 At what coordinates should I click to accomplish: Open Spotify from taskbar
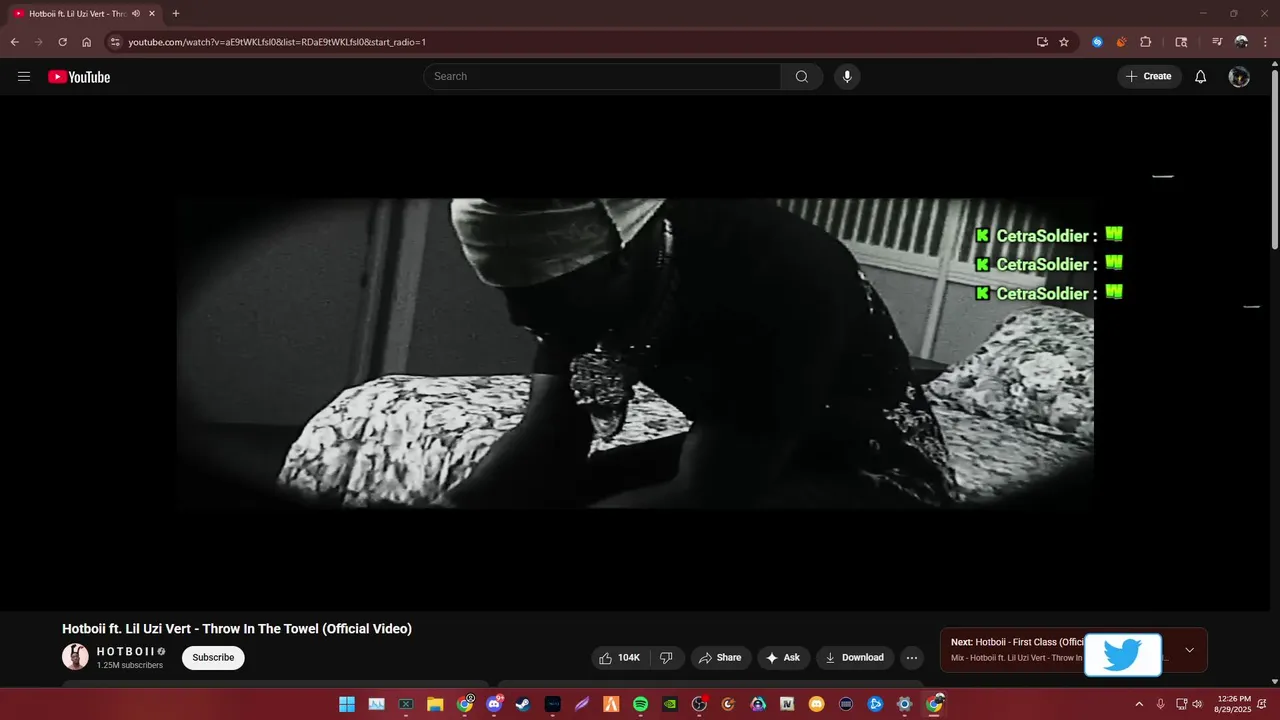coord(640,704)
